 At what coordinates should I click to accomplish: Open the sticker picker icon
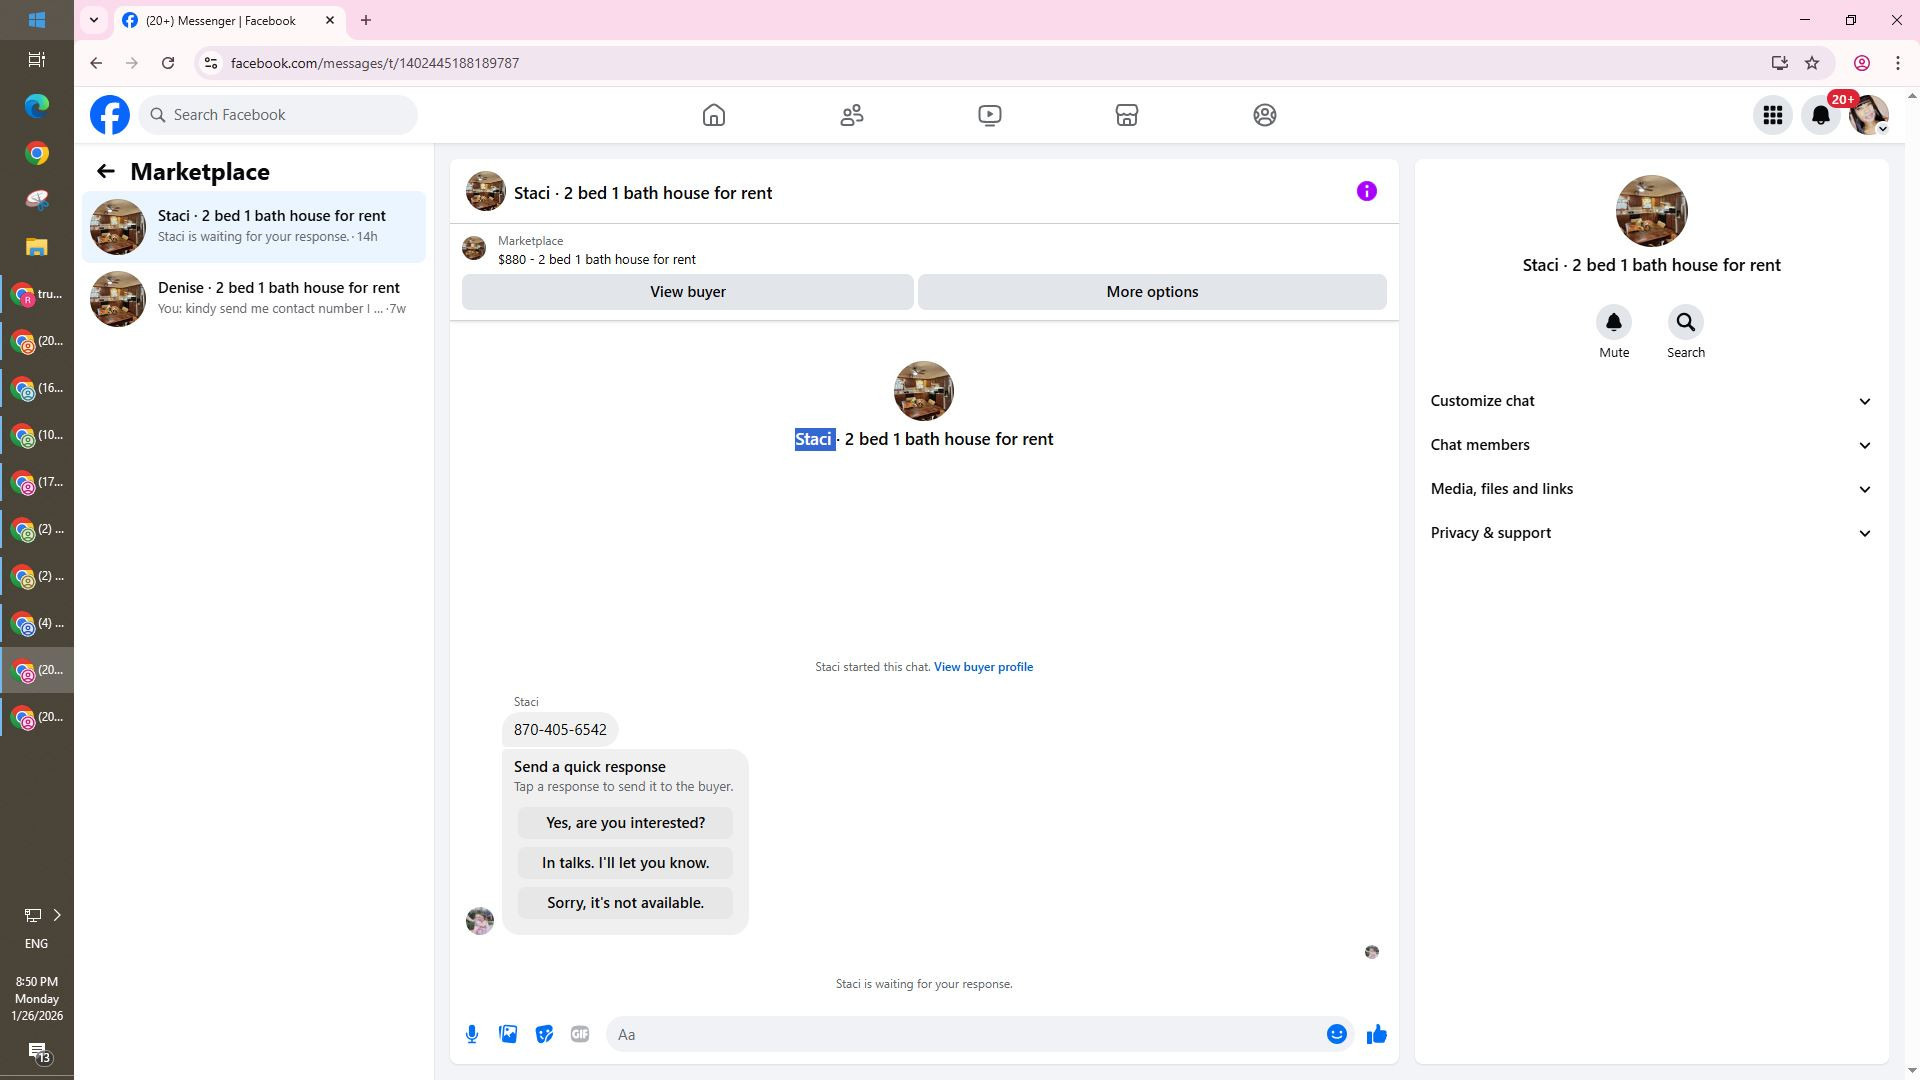(544, 1035)
